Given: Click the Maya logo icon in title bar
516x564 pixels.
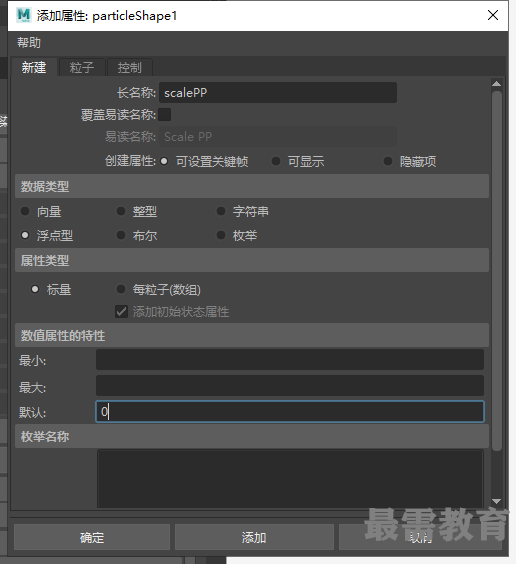Looking at the screenshot, I should pos(24,15).
